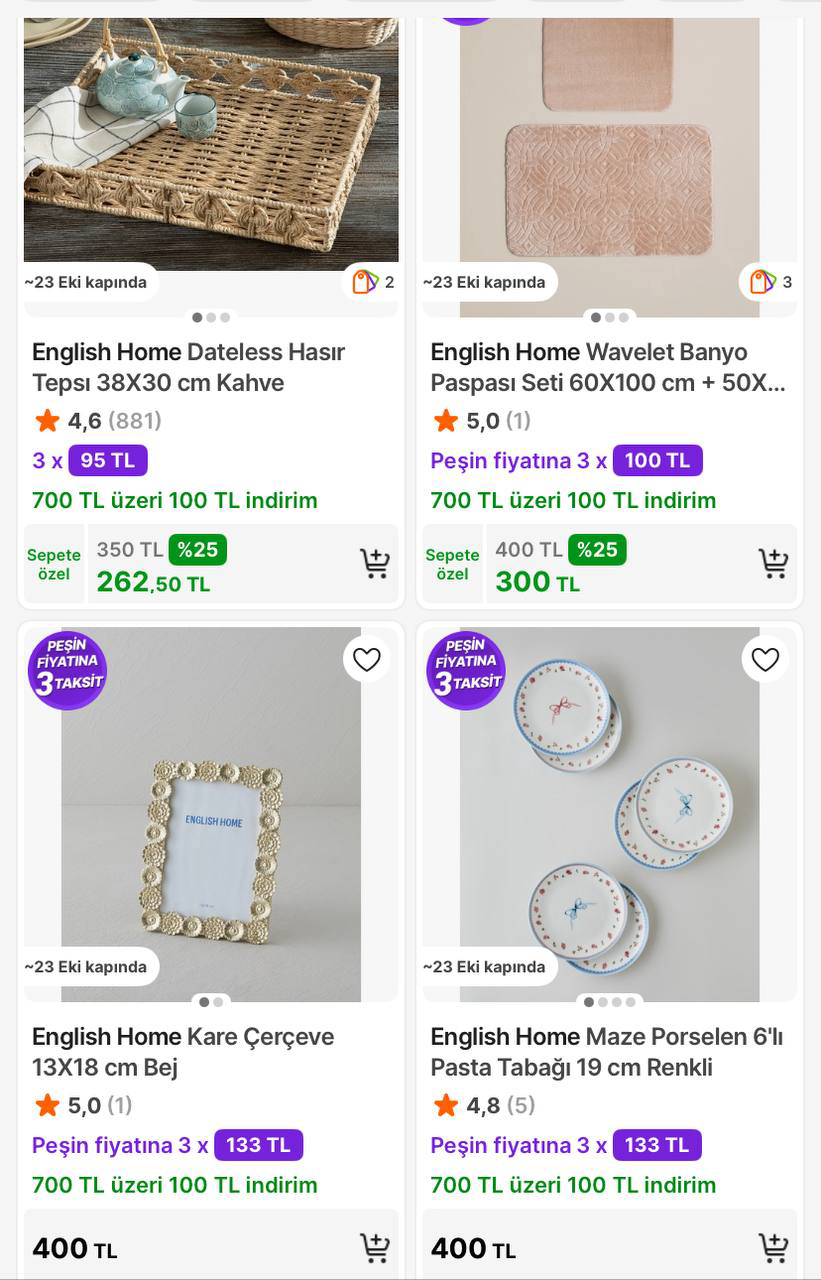Open the Dateless Hasır Tepsi product title
The height and width of the screenshot is (1280, 821).
click(x=188, y=367)
